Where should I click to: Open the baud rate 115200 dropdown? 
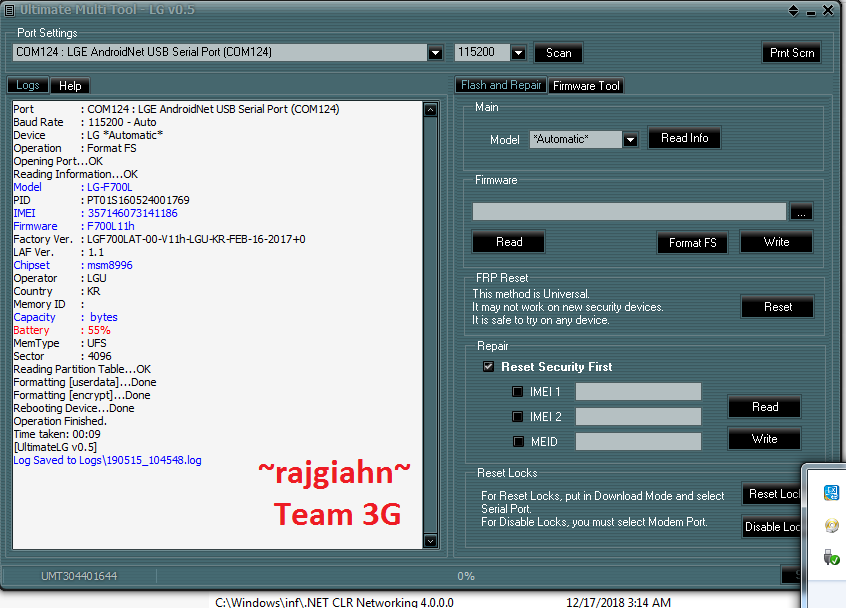(x=518, y=53)
